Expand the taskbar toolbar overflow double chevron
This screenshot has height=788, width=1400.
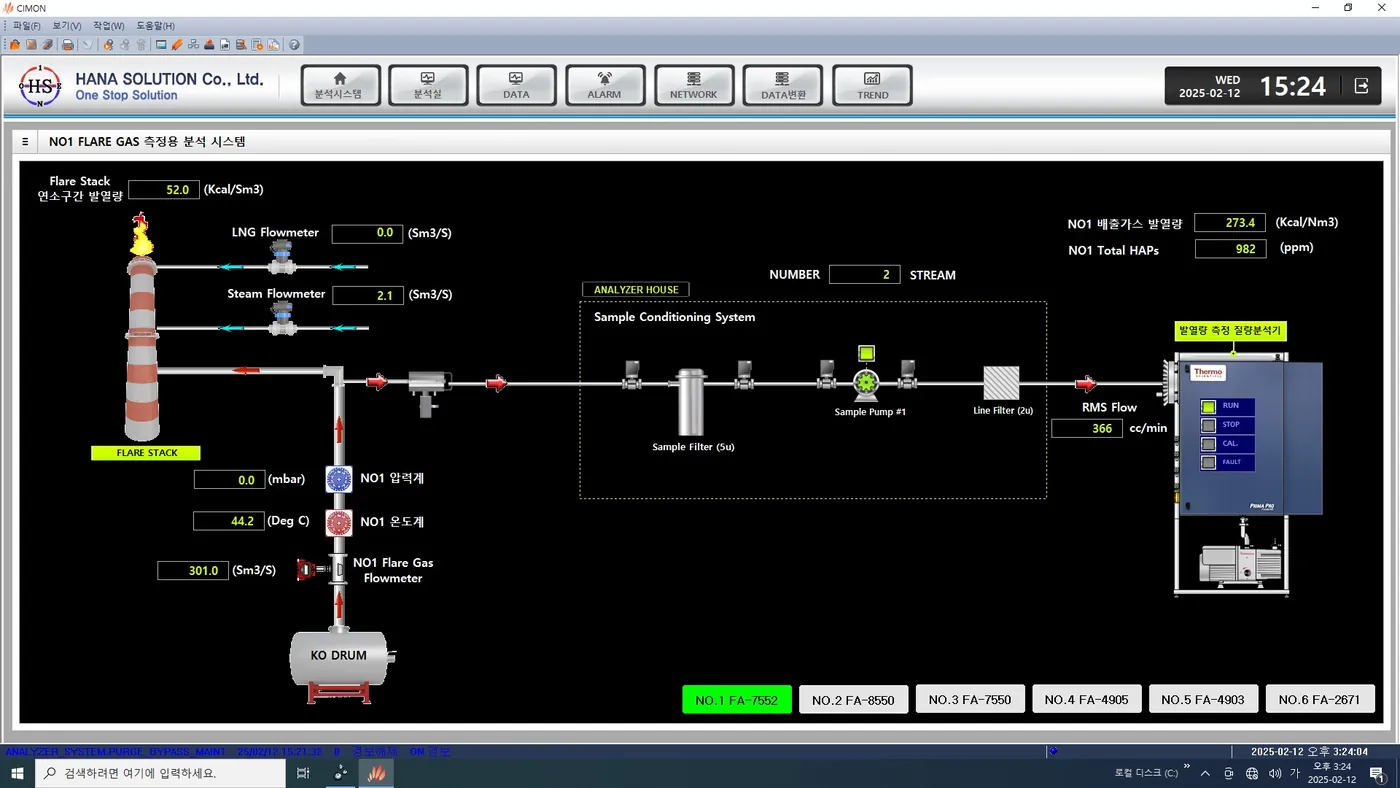click(1187, 767)
